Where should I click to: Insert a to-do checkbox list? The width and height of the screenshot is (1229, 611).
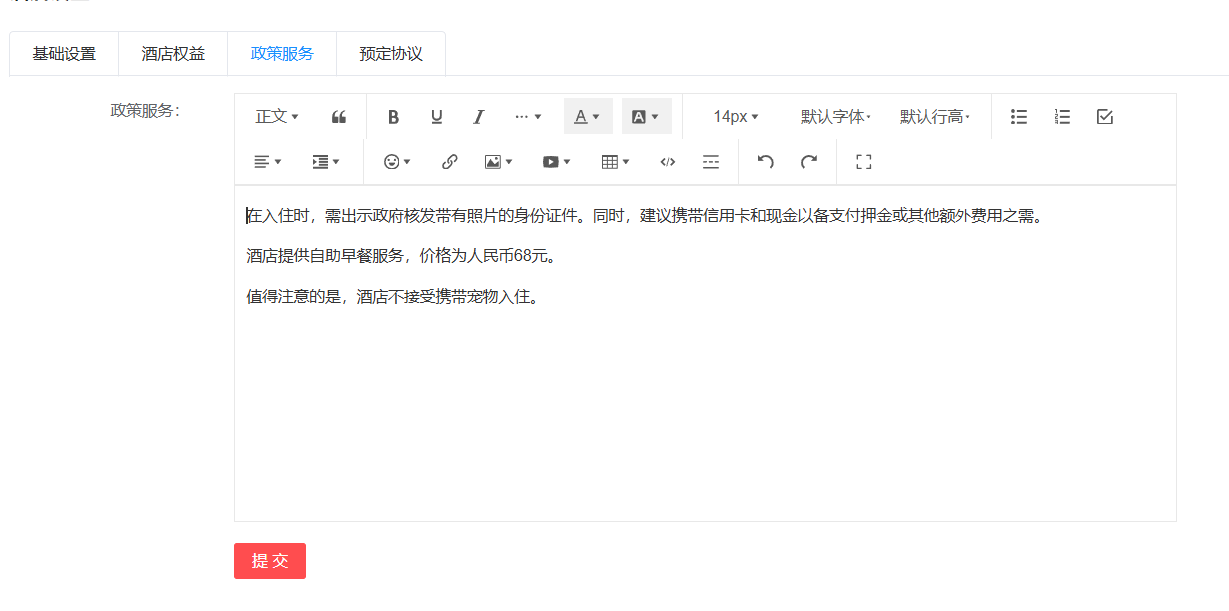pyautogui.click(x=1104, y=117)
